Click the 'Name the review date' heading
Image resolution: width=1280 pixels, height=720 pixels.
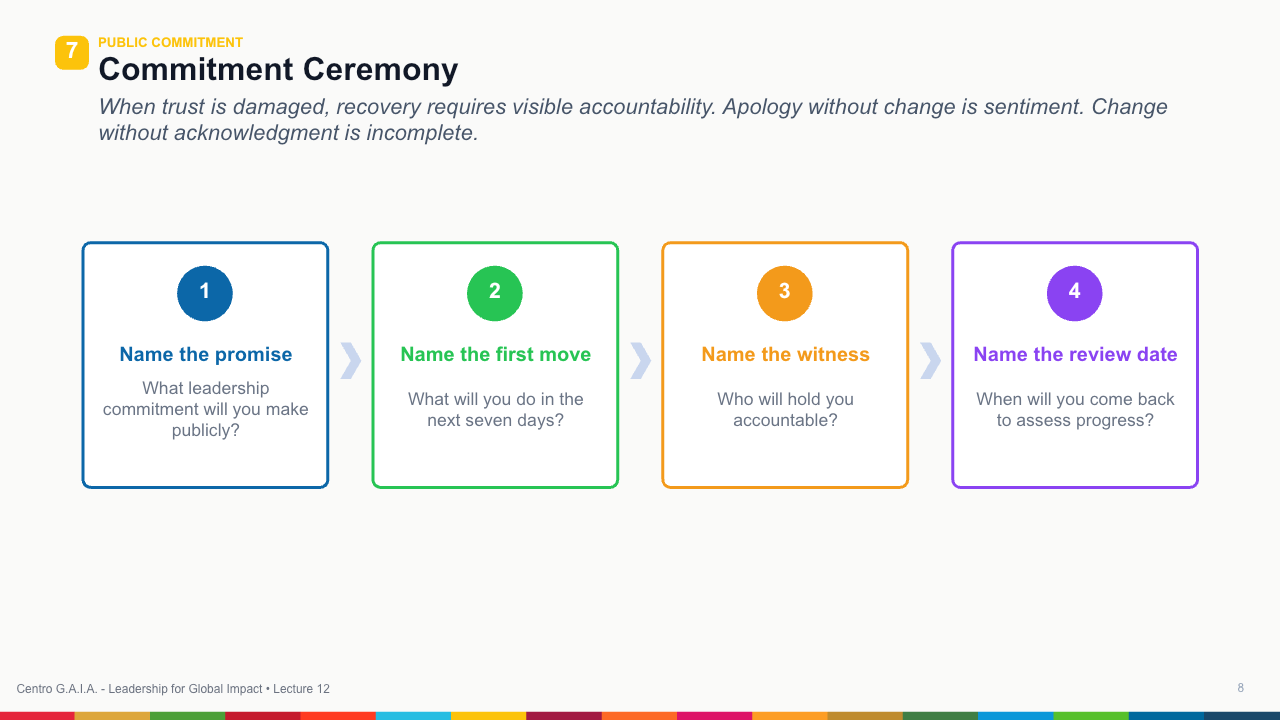1076,354
